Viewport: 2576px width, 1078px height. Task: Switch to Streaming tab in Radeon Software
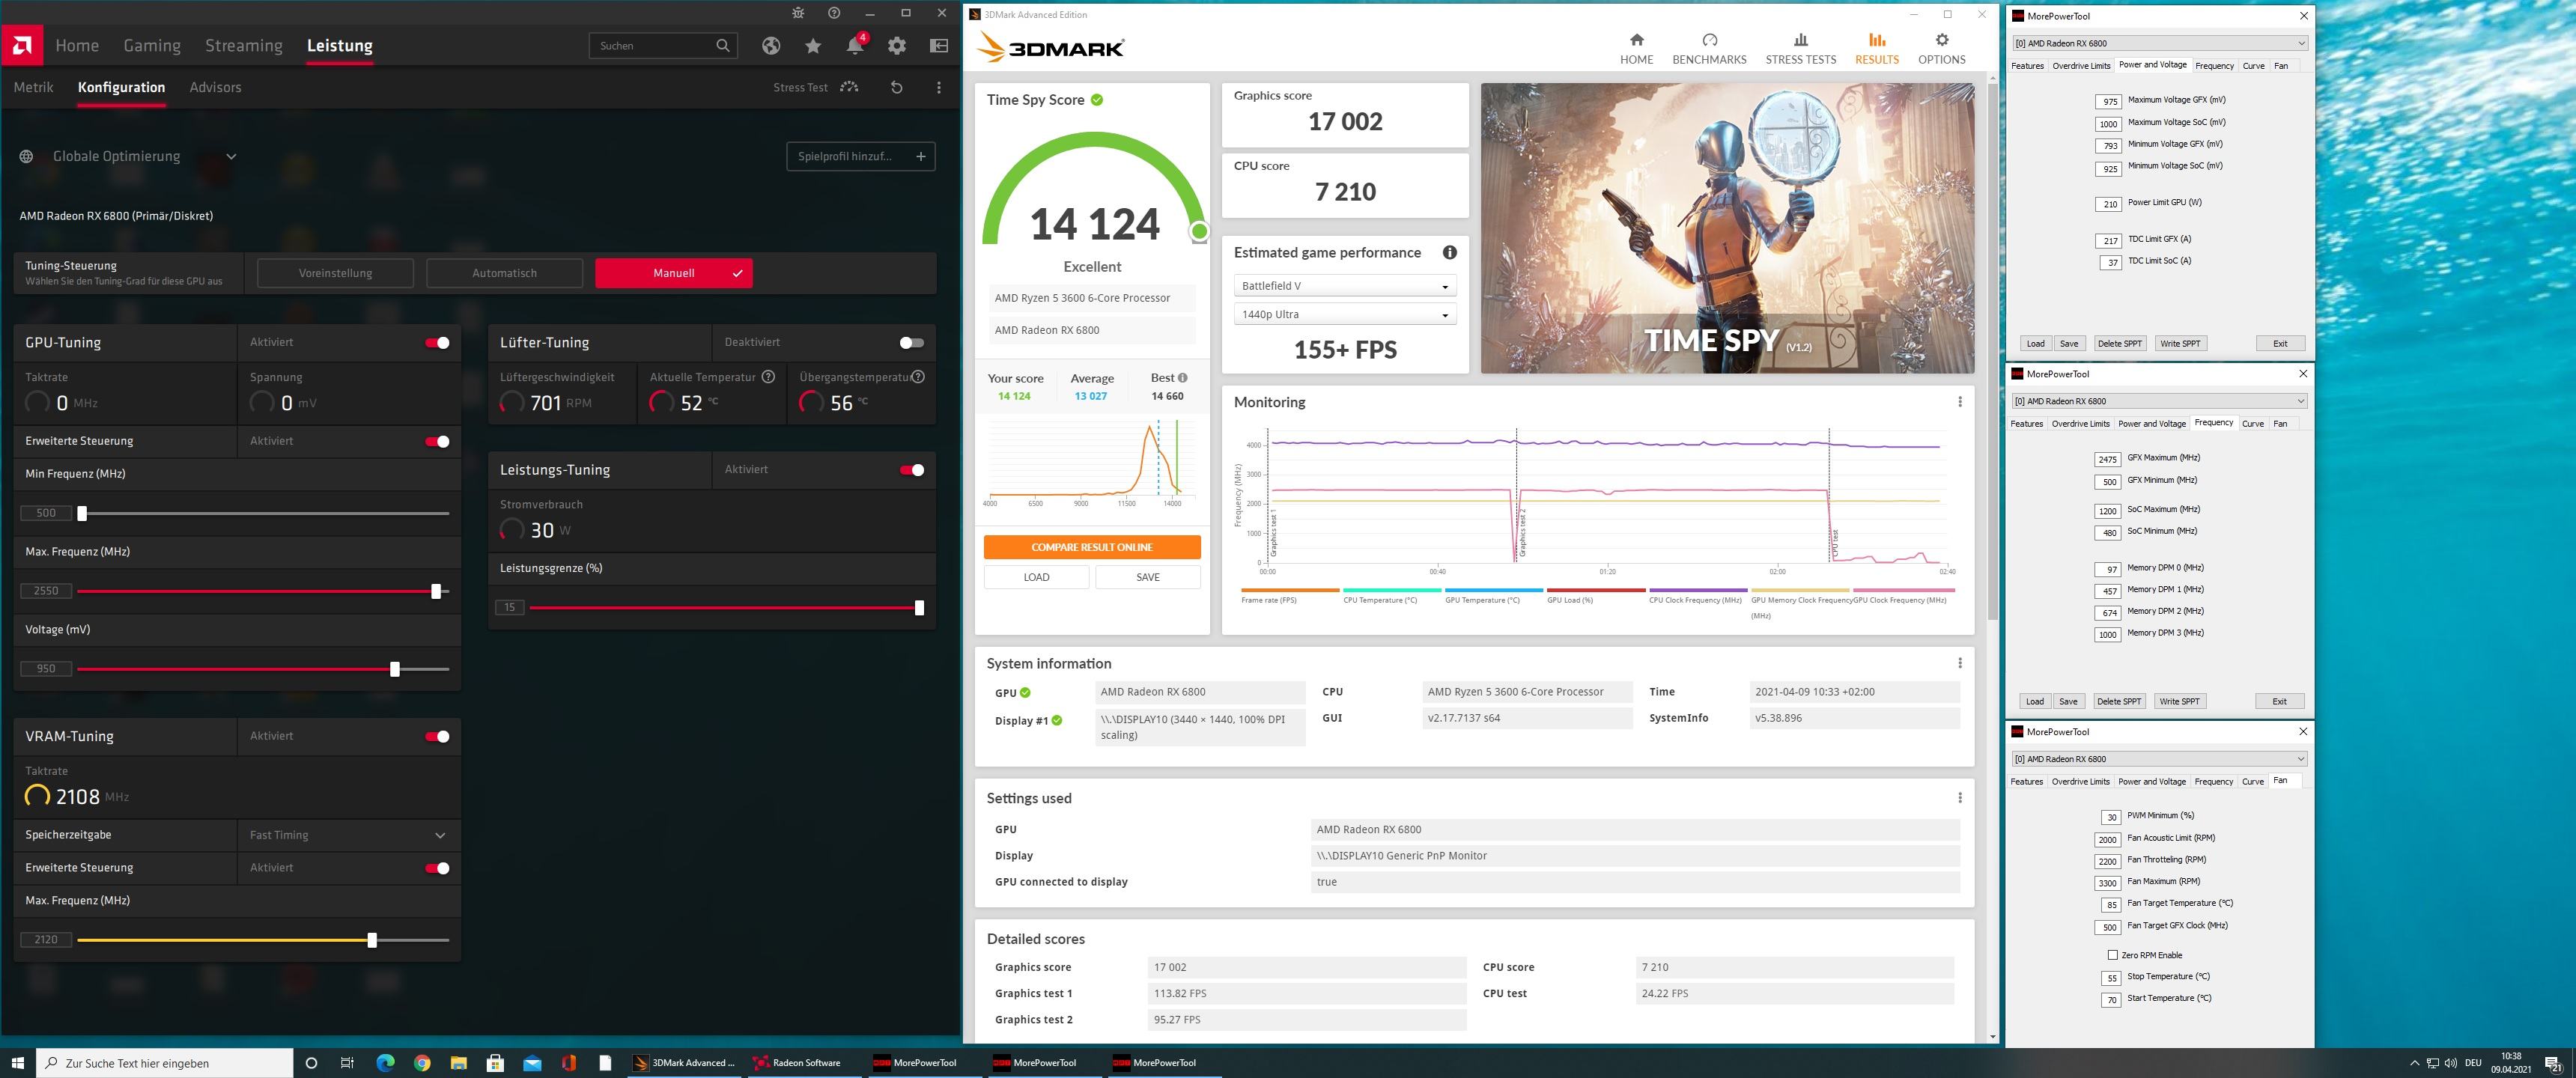[244, 46]
